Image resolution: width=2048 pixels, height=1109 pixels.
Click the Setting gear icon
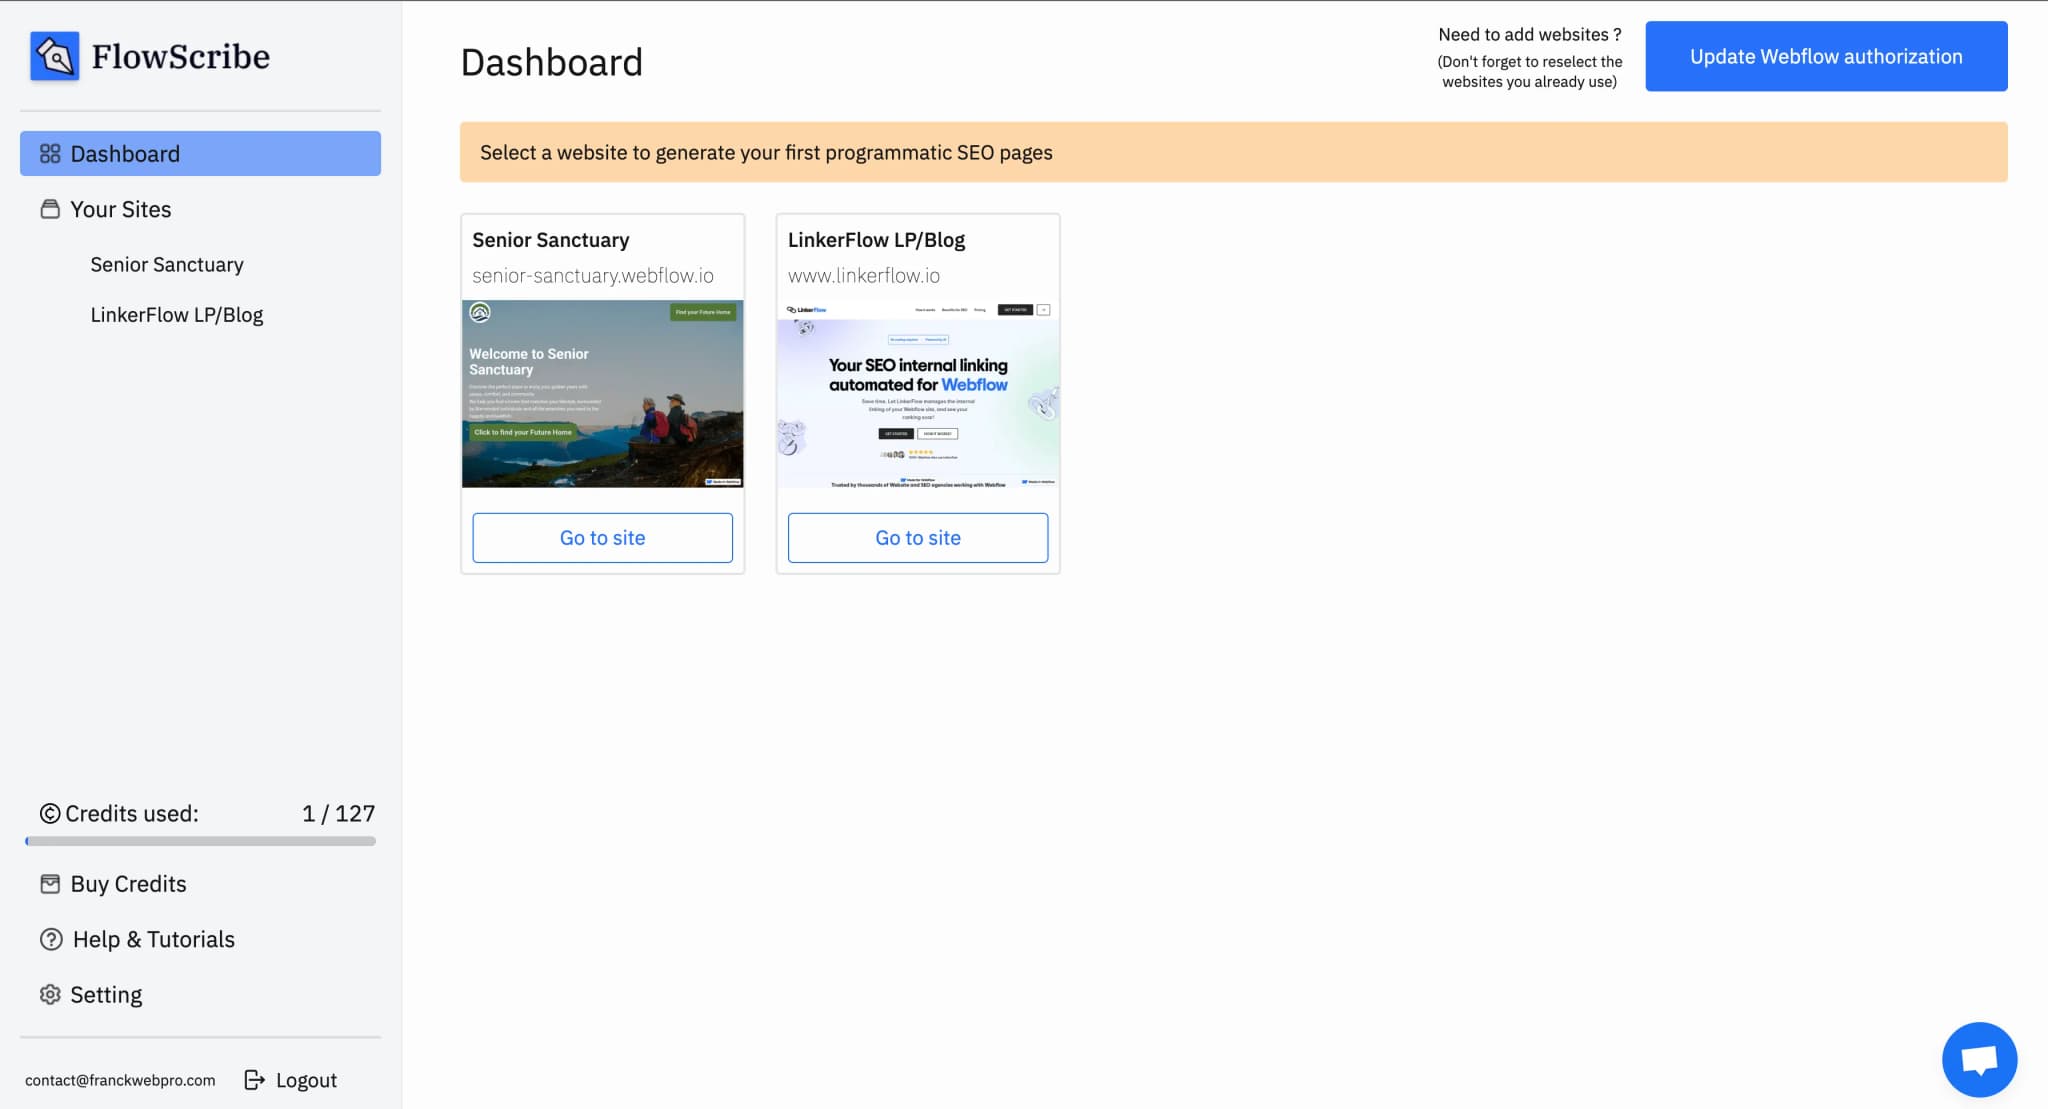pyautogui.click(x=50, y=994)
